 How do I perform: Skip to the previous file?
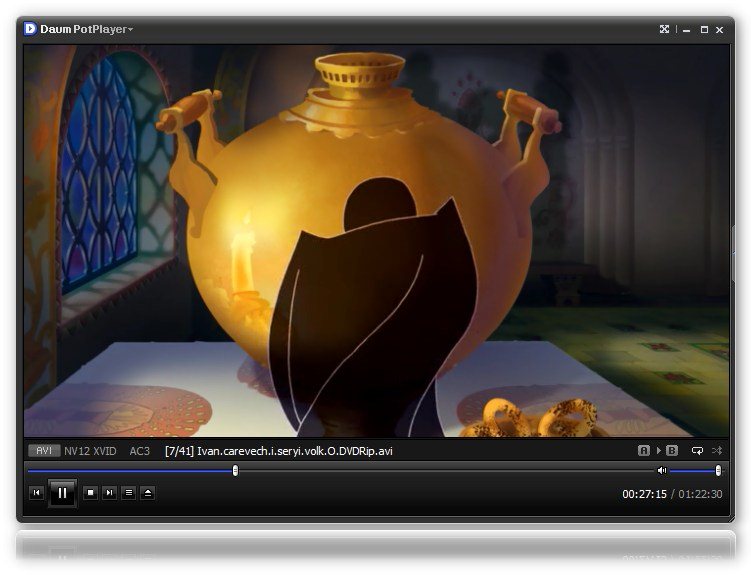[x=36, y=493]
